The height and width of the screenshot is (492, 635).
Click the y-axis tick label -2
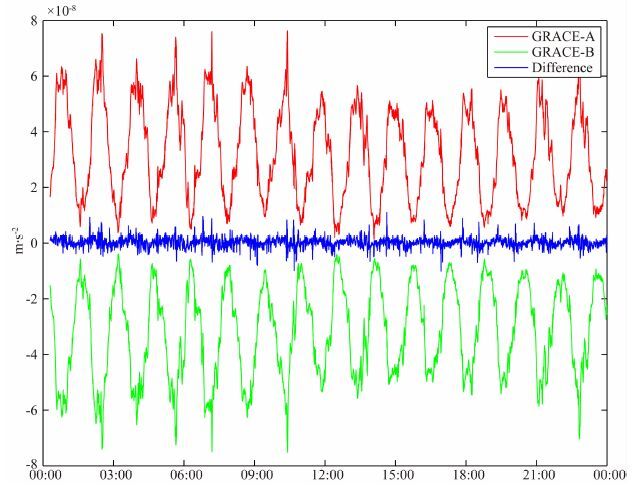point(32,299)
